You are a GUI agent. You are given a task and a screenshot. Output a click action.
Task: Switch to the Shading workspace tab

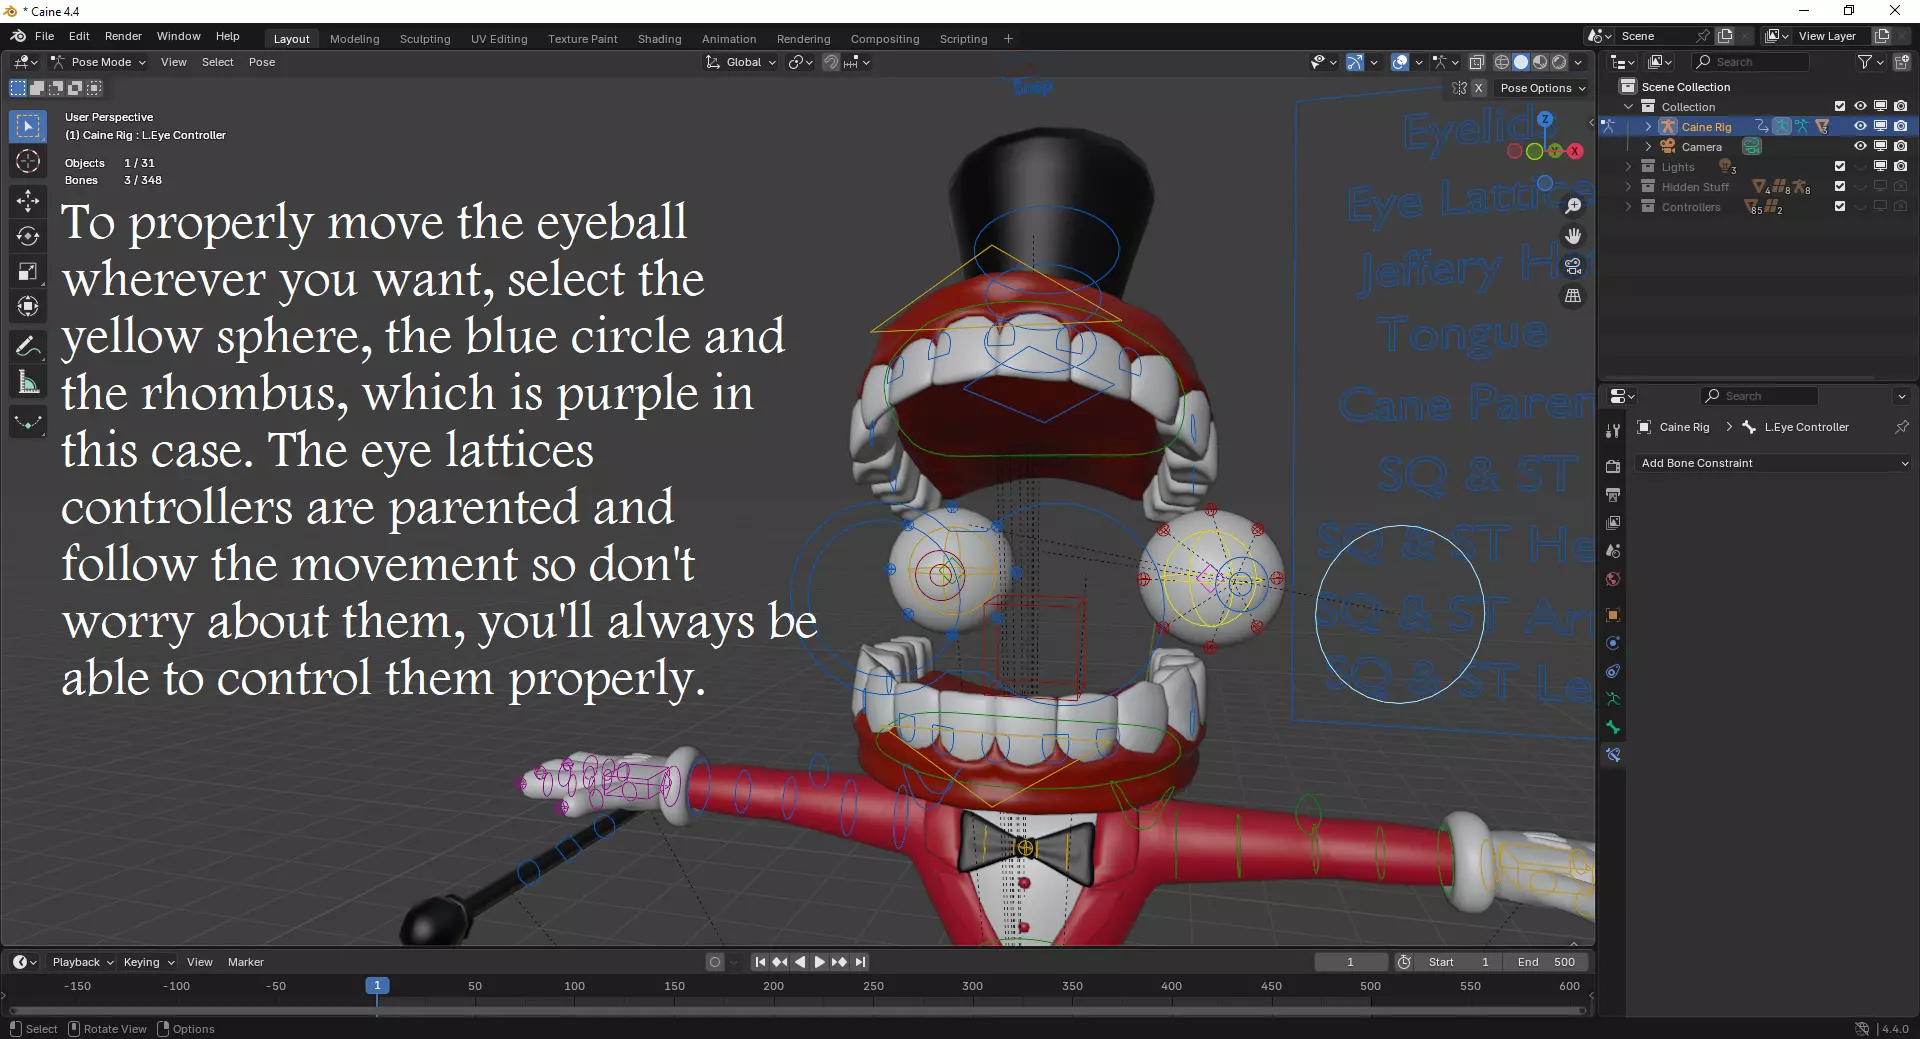(659, 39)
